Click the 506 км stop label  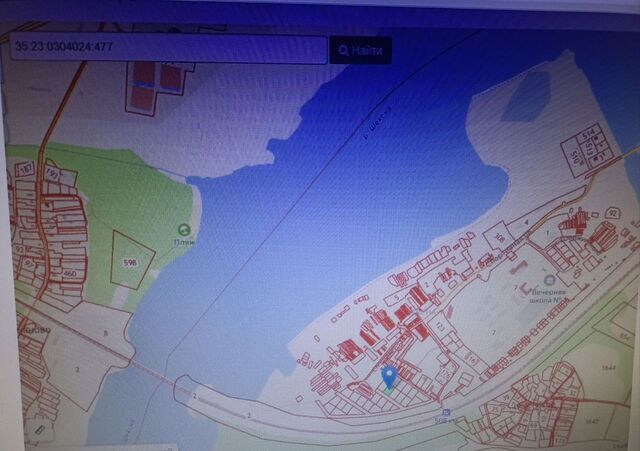(447, 420)
